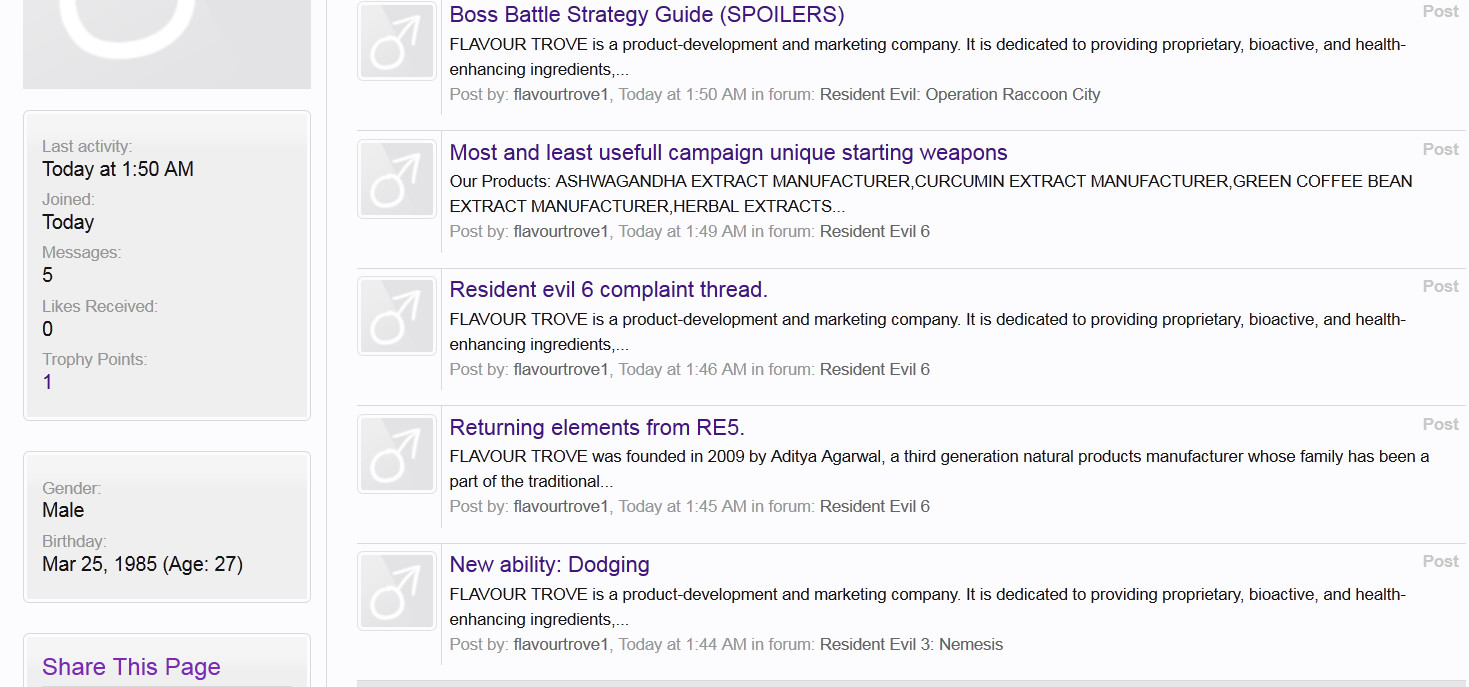Open Returning elements from RE5 thread
1469x687 pixels.
597,427
